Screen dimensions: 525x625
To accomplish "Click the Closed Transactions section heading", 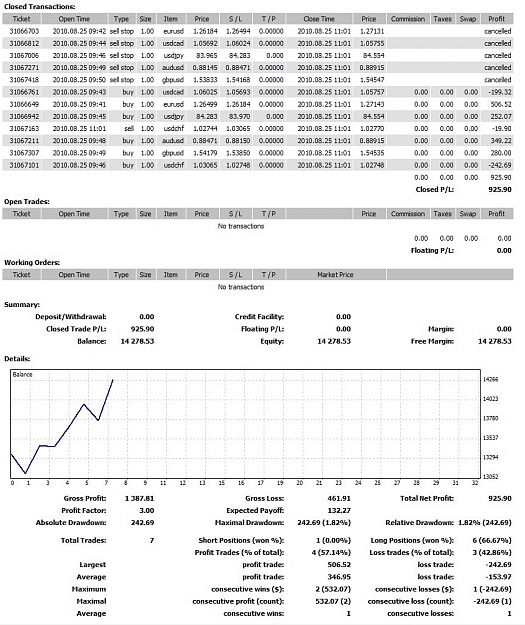I will point(39,6).
